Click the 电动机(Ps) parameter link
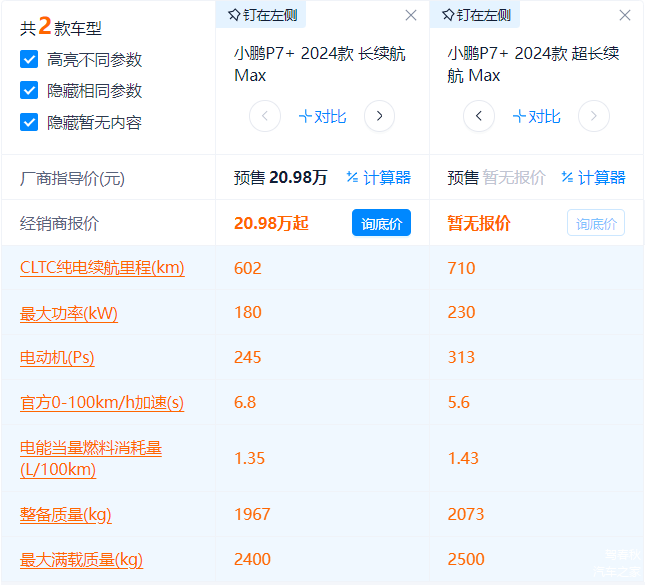646x585 pixels. pos(57,358)
